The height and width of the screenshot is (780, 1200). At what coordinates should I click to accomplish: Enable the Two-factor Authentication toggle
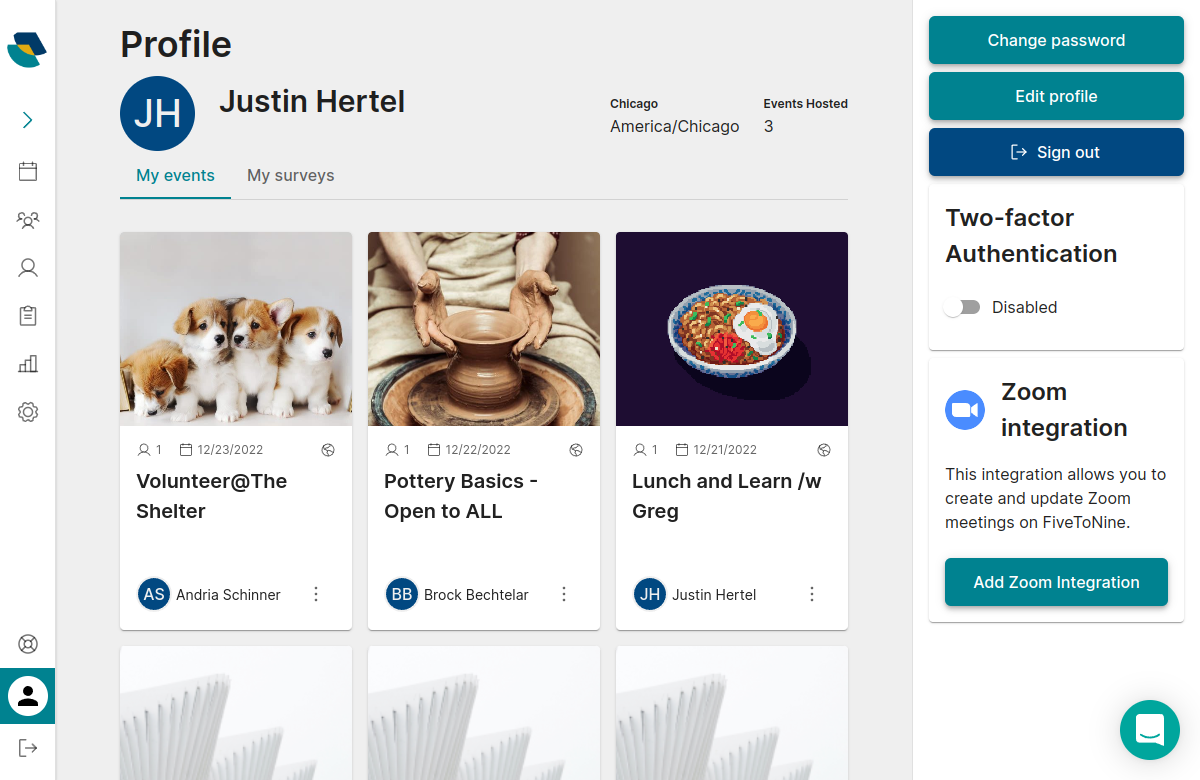(x=962, y=308)
